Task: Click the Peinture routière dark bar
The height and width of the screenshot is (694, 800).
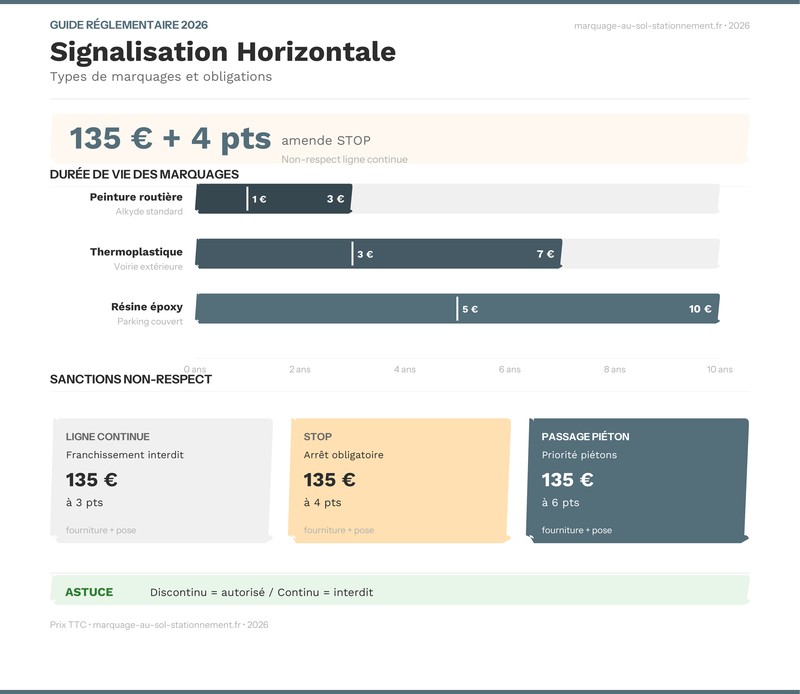Action: (x=290, y=199)
